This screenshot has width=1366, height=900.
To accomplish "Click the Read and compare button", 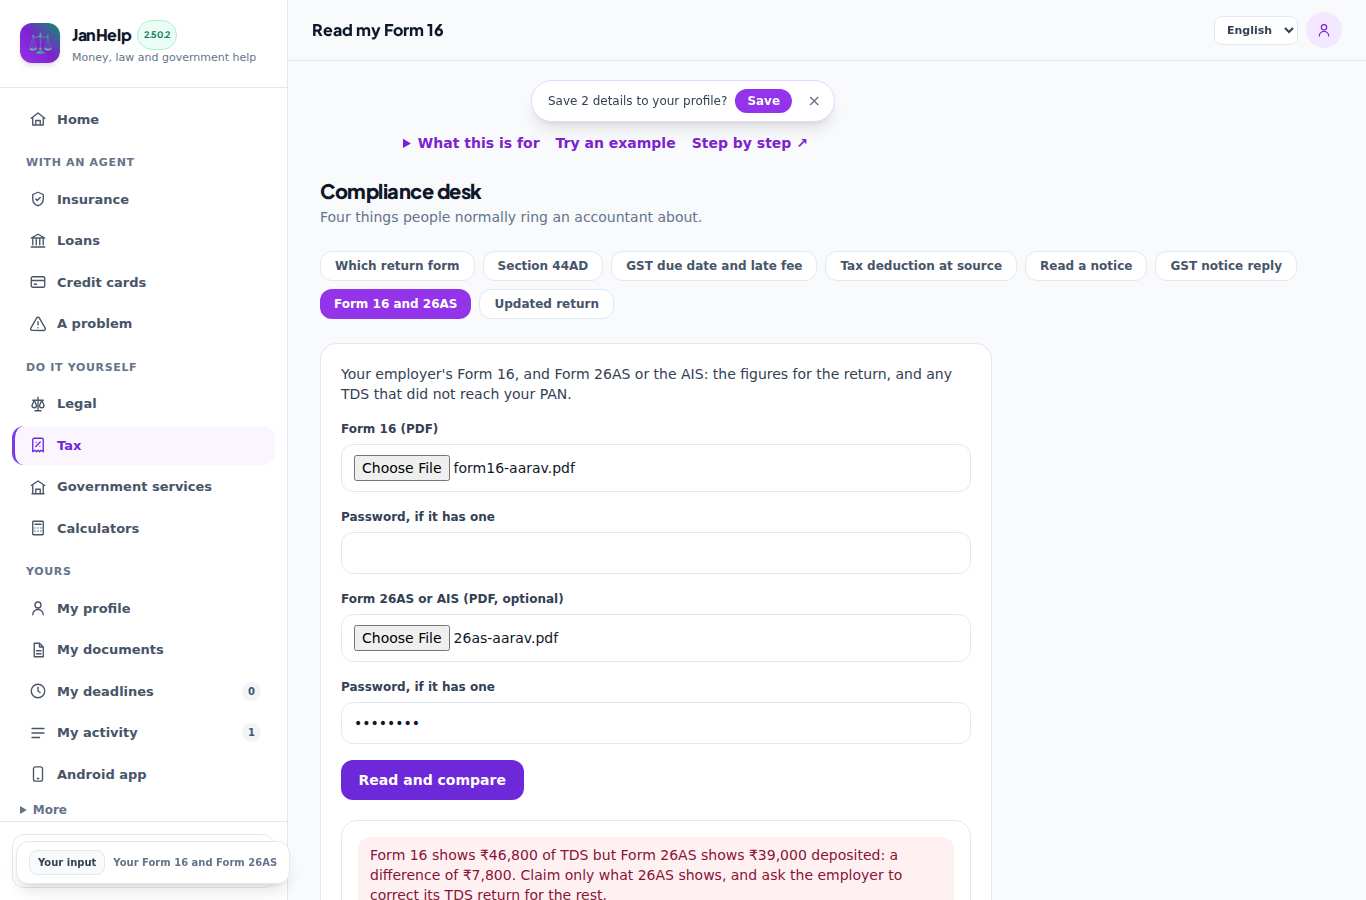I will coord(432,780).
